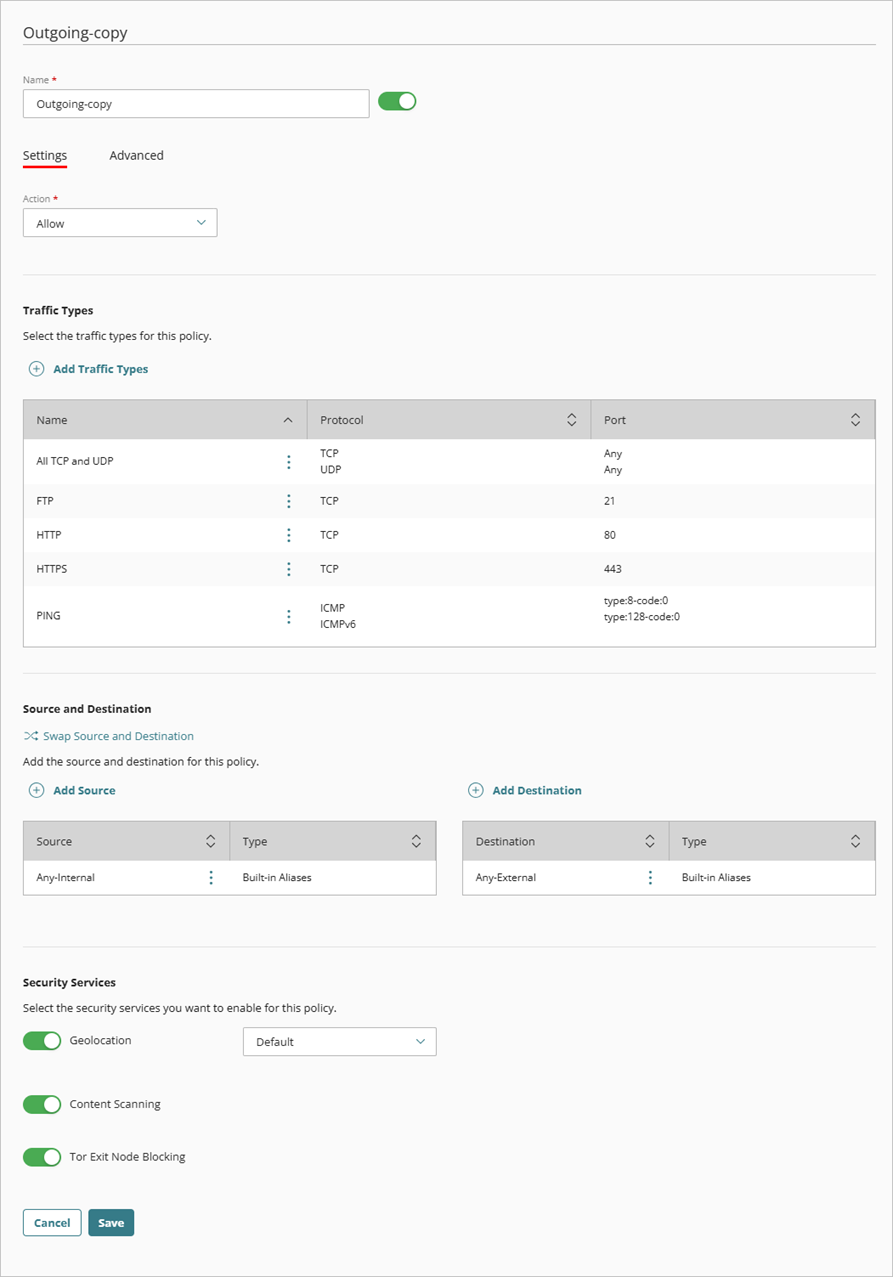Click inside the policy Name field
This screenshot has height=1277, width=893.
pyautogui.click(x=196, y=103)
